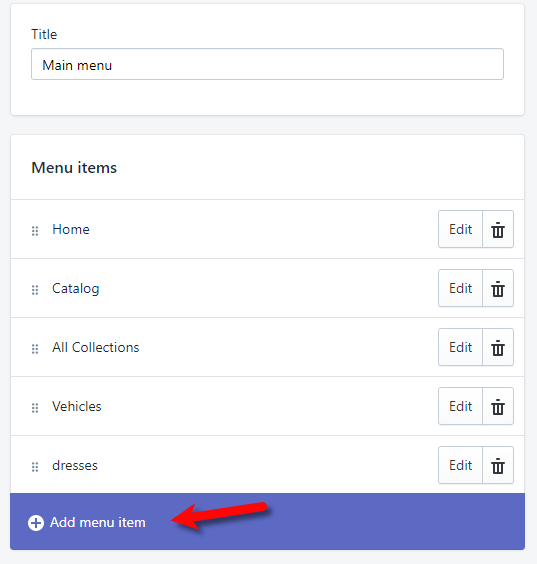
Task: Delete the Home menu item
Action: click(498, 229)
